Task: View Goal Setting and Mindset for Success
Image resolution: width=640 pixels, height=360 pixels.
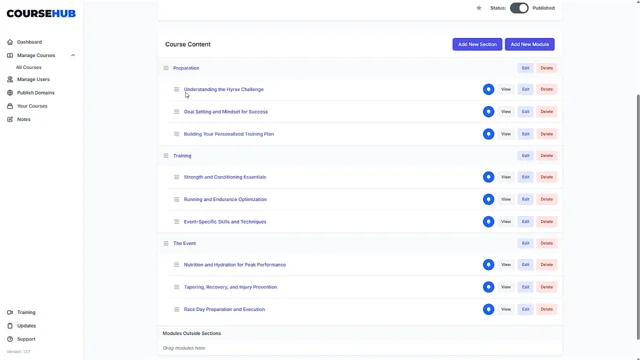Action: 506,112
